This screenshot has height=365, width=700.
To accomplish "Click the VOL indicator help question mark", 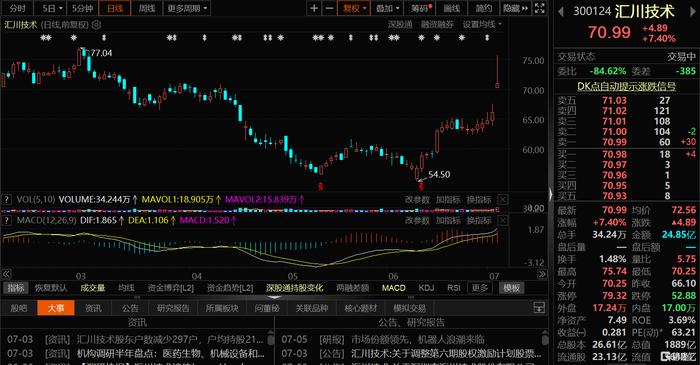I will (x=7, y=199).
